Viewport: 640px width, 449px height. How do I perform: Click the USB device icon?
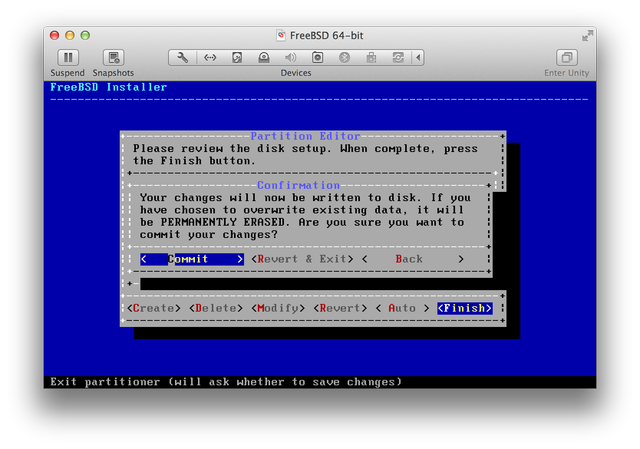tap(371, 58)
